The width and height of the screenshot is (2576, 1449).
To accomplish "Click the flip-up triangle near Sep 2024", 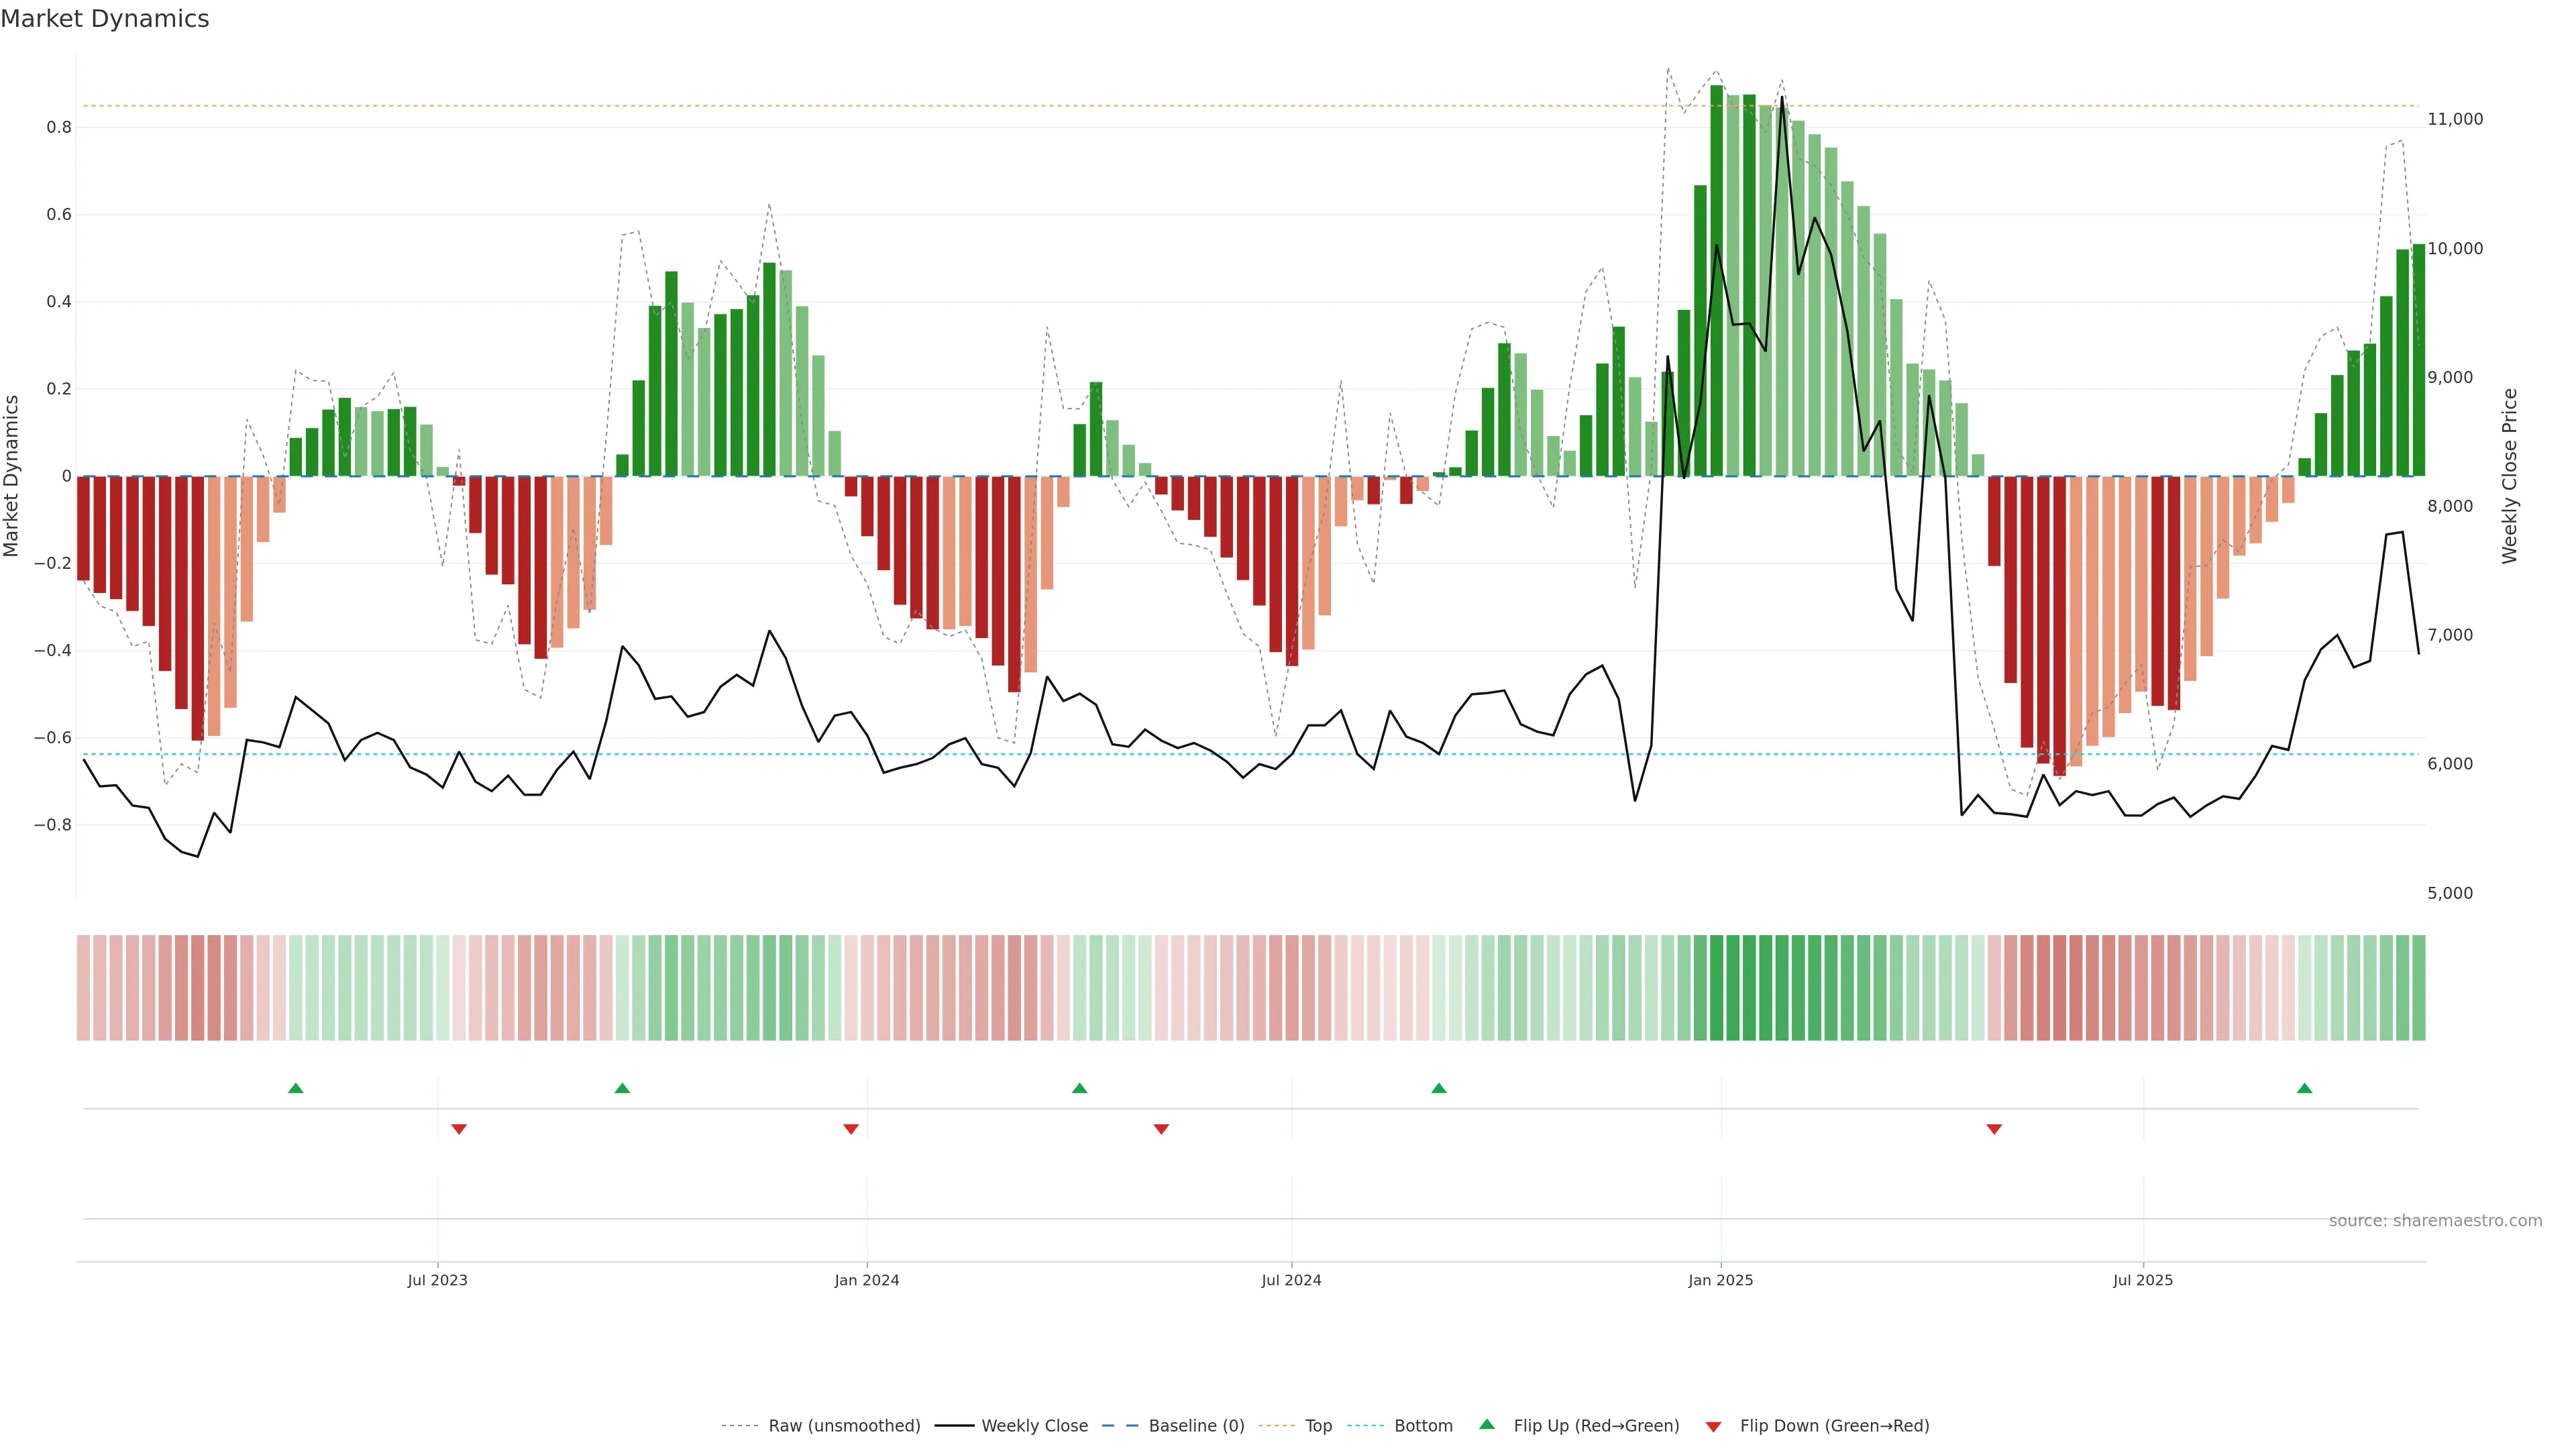I will [x=1438, y=1088].
